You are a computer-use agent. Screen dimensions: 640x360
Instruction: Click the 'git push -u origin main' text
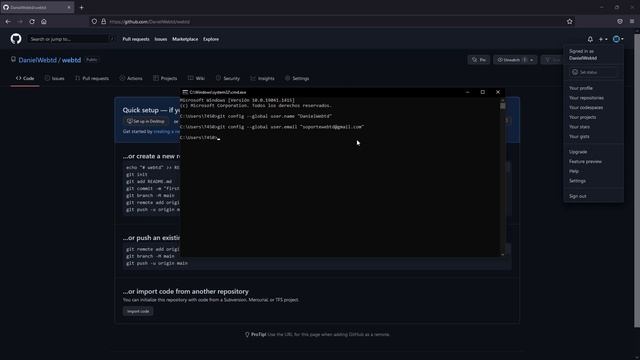(157, 263)
